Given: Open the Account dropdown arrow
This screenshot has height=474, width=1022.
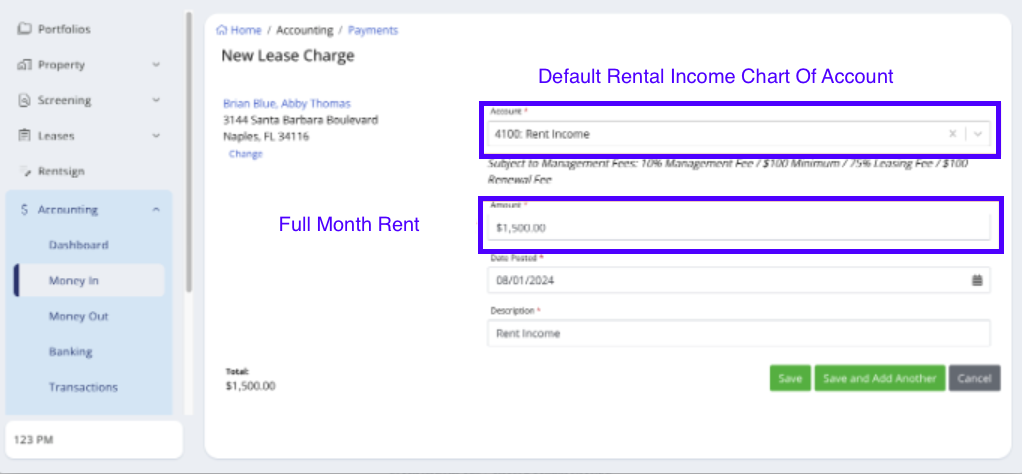Looking at the screenshot, I should [x=978, y=134].
